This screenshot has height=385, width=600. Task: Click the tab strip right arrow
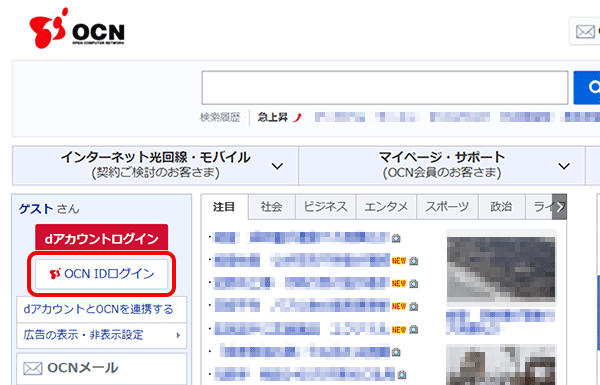coord(559,207)
